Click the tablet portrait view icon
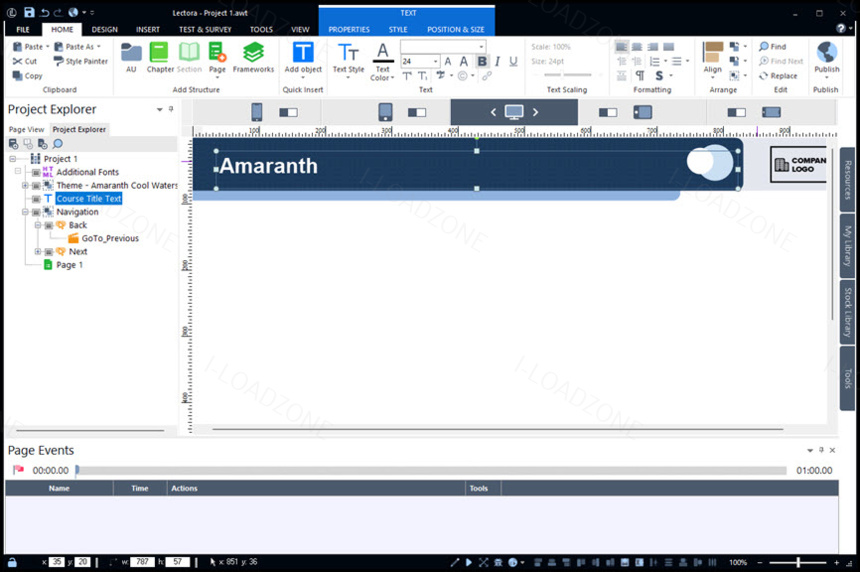 tap(386, 112)
